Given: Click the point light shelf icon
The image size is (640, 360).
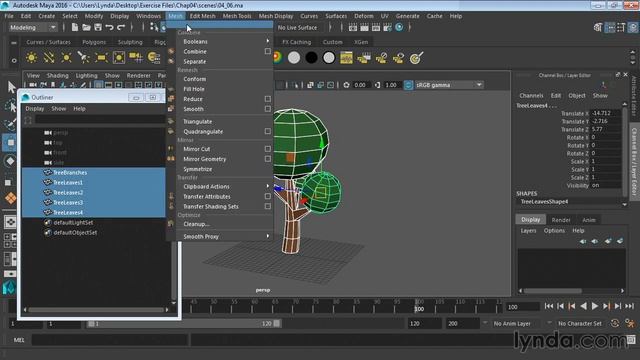Looking at the screenshot, I should click(66, 58).
